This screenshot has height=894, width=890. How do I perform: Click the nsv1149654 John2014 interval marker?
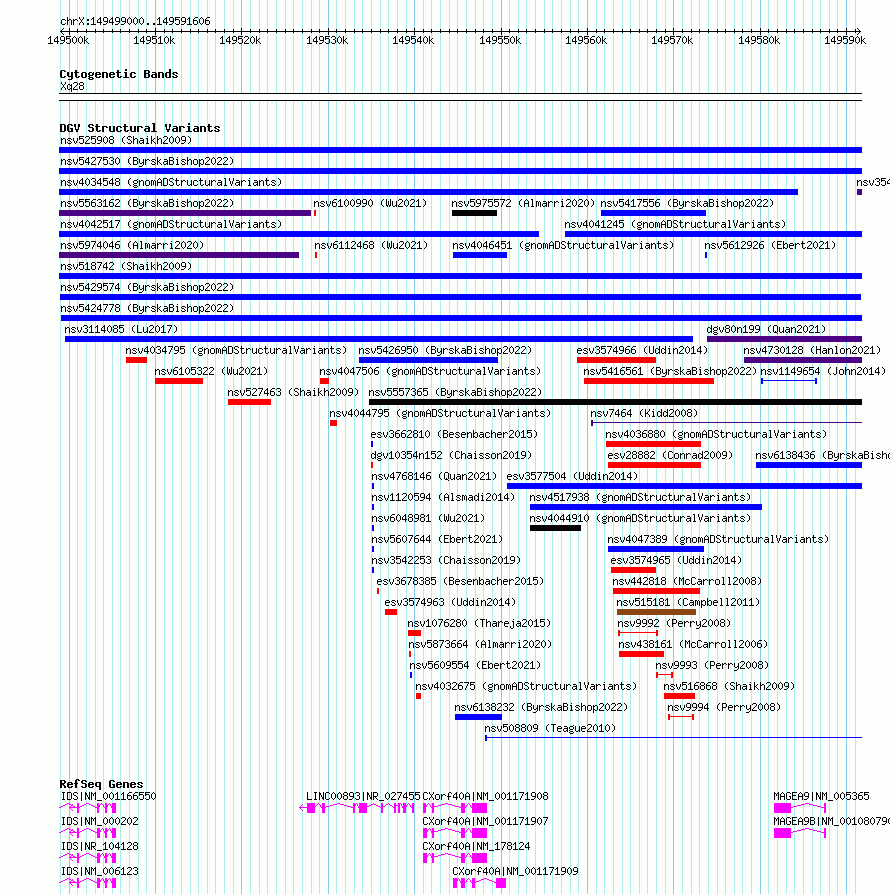pos(789,381)
